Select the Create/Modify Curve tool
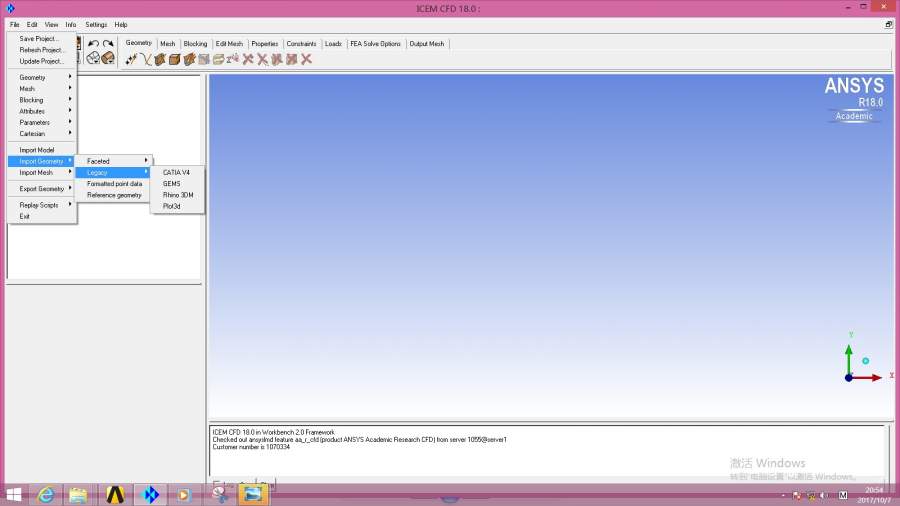Viewport: 900px width, 506px height. pyautogui.click(x=145, y=59)
